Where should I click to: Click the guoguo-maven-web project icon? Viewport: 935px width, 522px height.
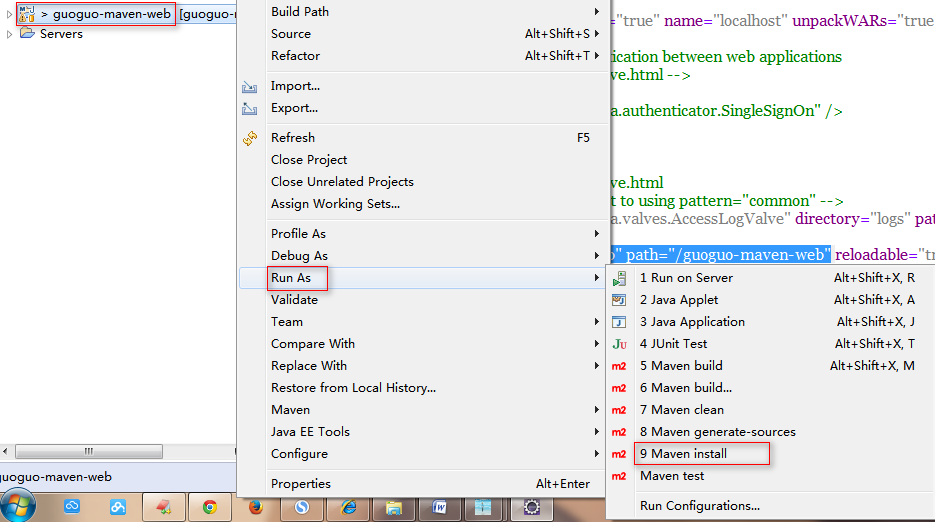pyautogui.click(x=27, y=14)
